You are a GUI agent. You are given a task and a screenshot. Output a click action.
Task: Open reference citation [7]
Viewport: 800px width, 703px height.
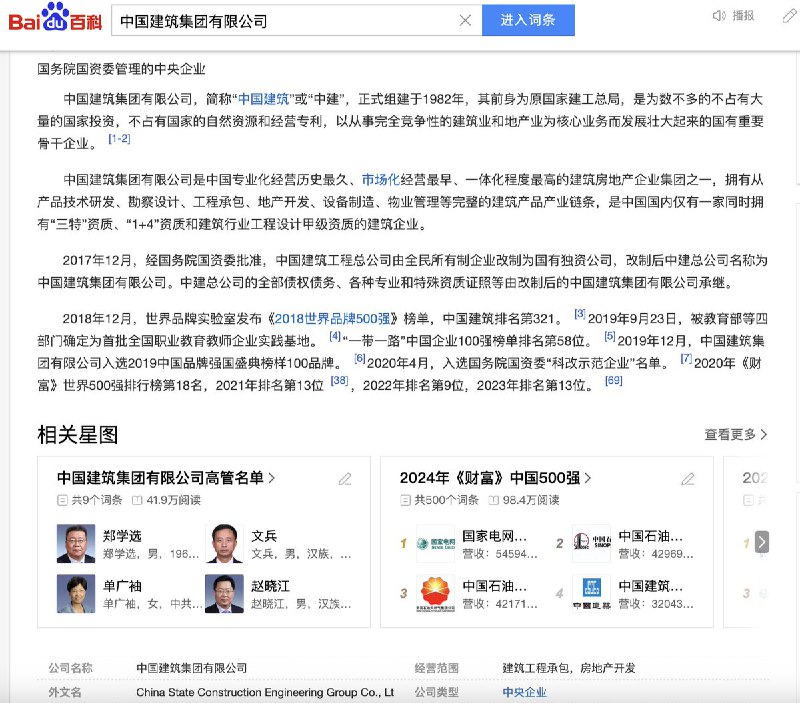pyautogui.click(x=686, y=359)
